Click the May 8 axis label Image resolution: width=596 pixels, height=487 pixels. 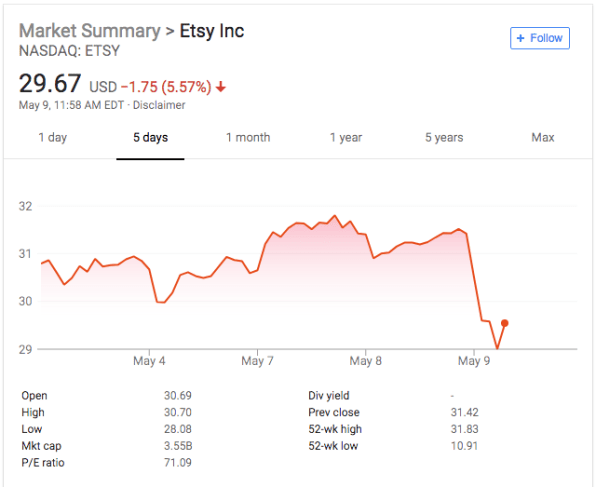(366, 360)
